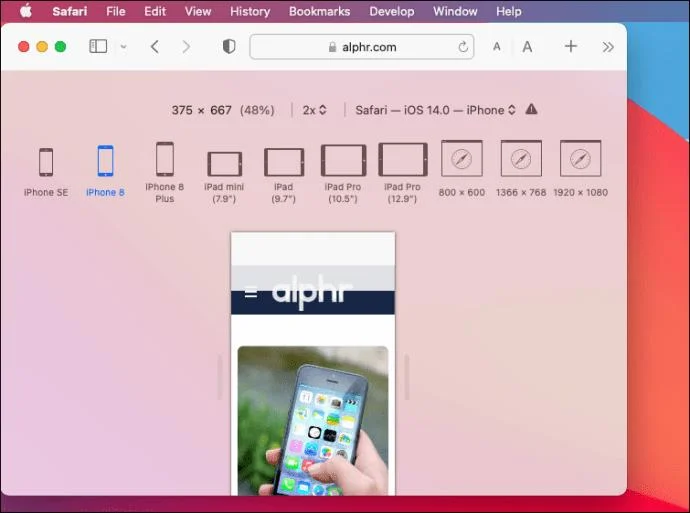Screen dimensions: 690x513
Task: Select the 1920 × 1080 window preset
Action: point(580,169)
